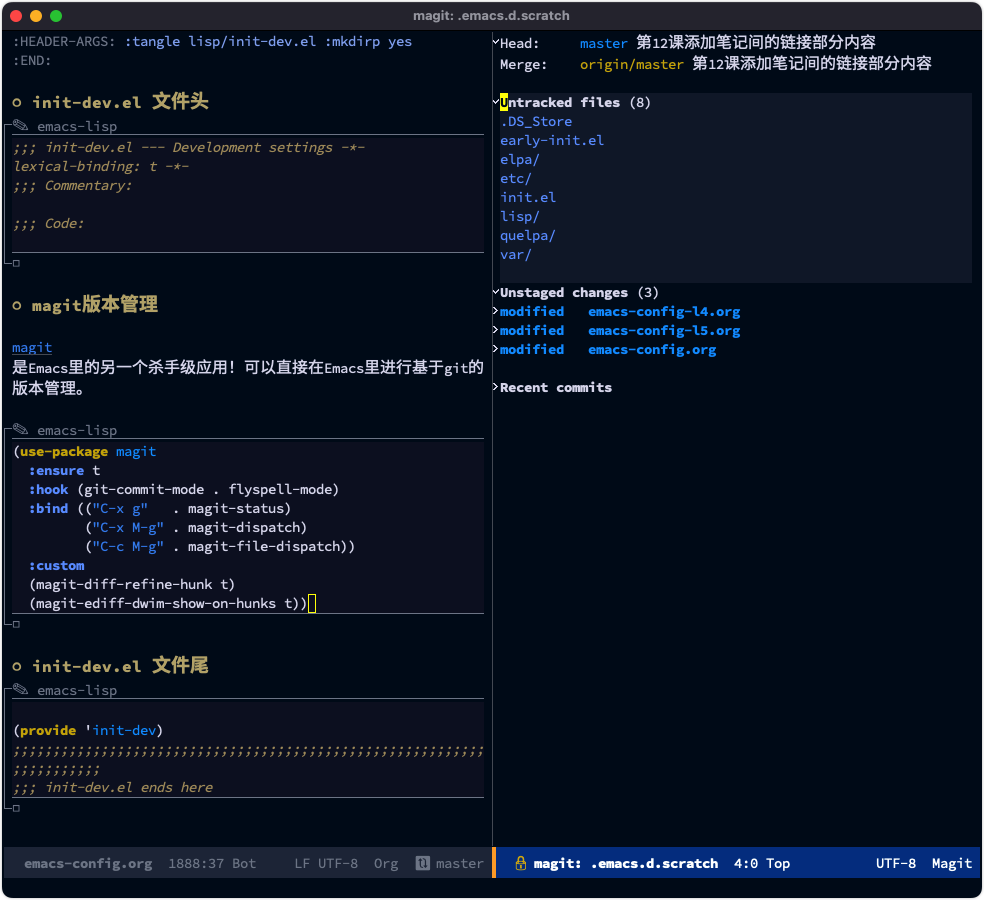
Task: Click :custom keyword in code block
Action: [x=56, y=565]
